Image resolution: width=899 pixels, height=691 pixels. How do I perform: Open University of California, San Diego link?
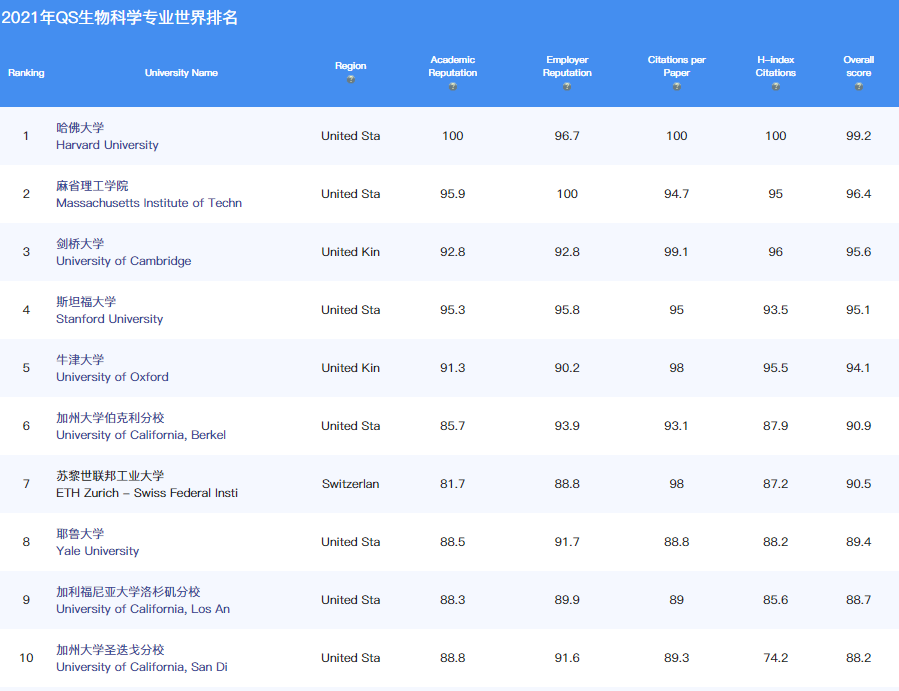pyautogui.click(x=141, y=667)
